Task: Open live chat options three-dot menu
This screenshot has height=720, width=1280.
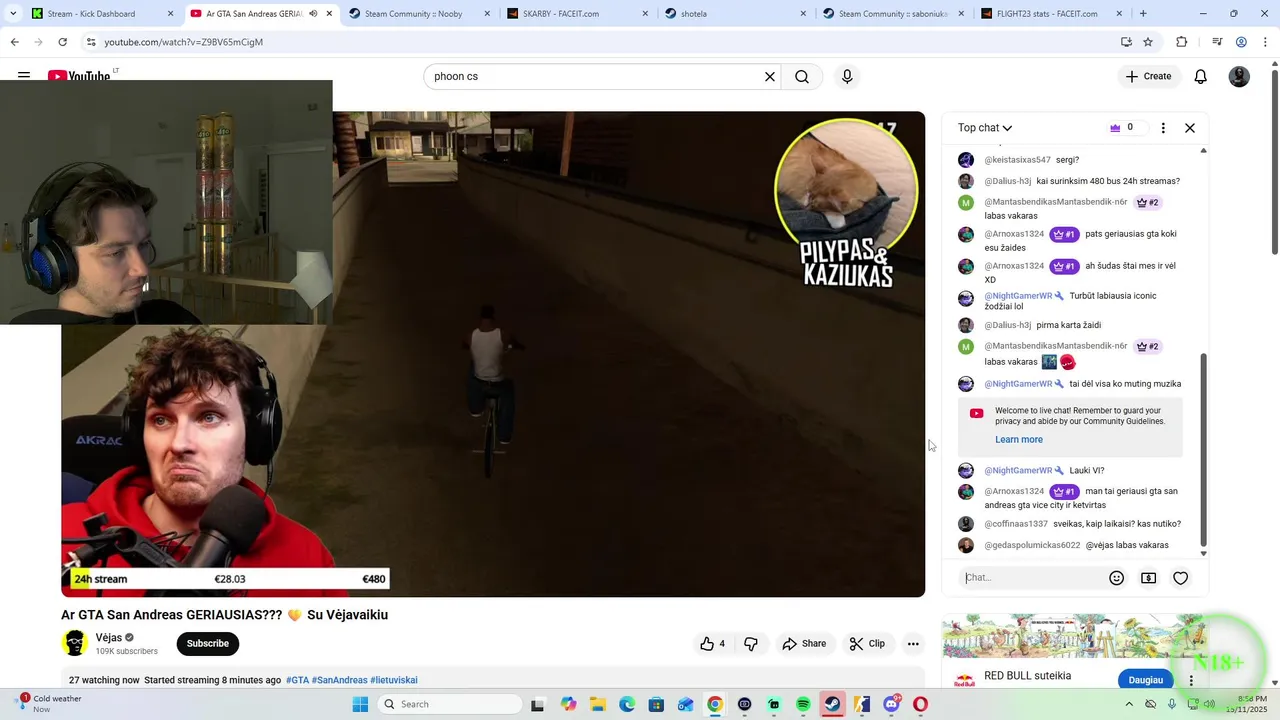Action: click(x=1163, y=128)
